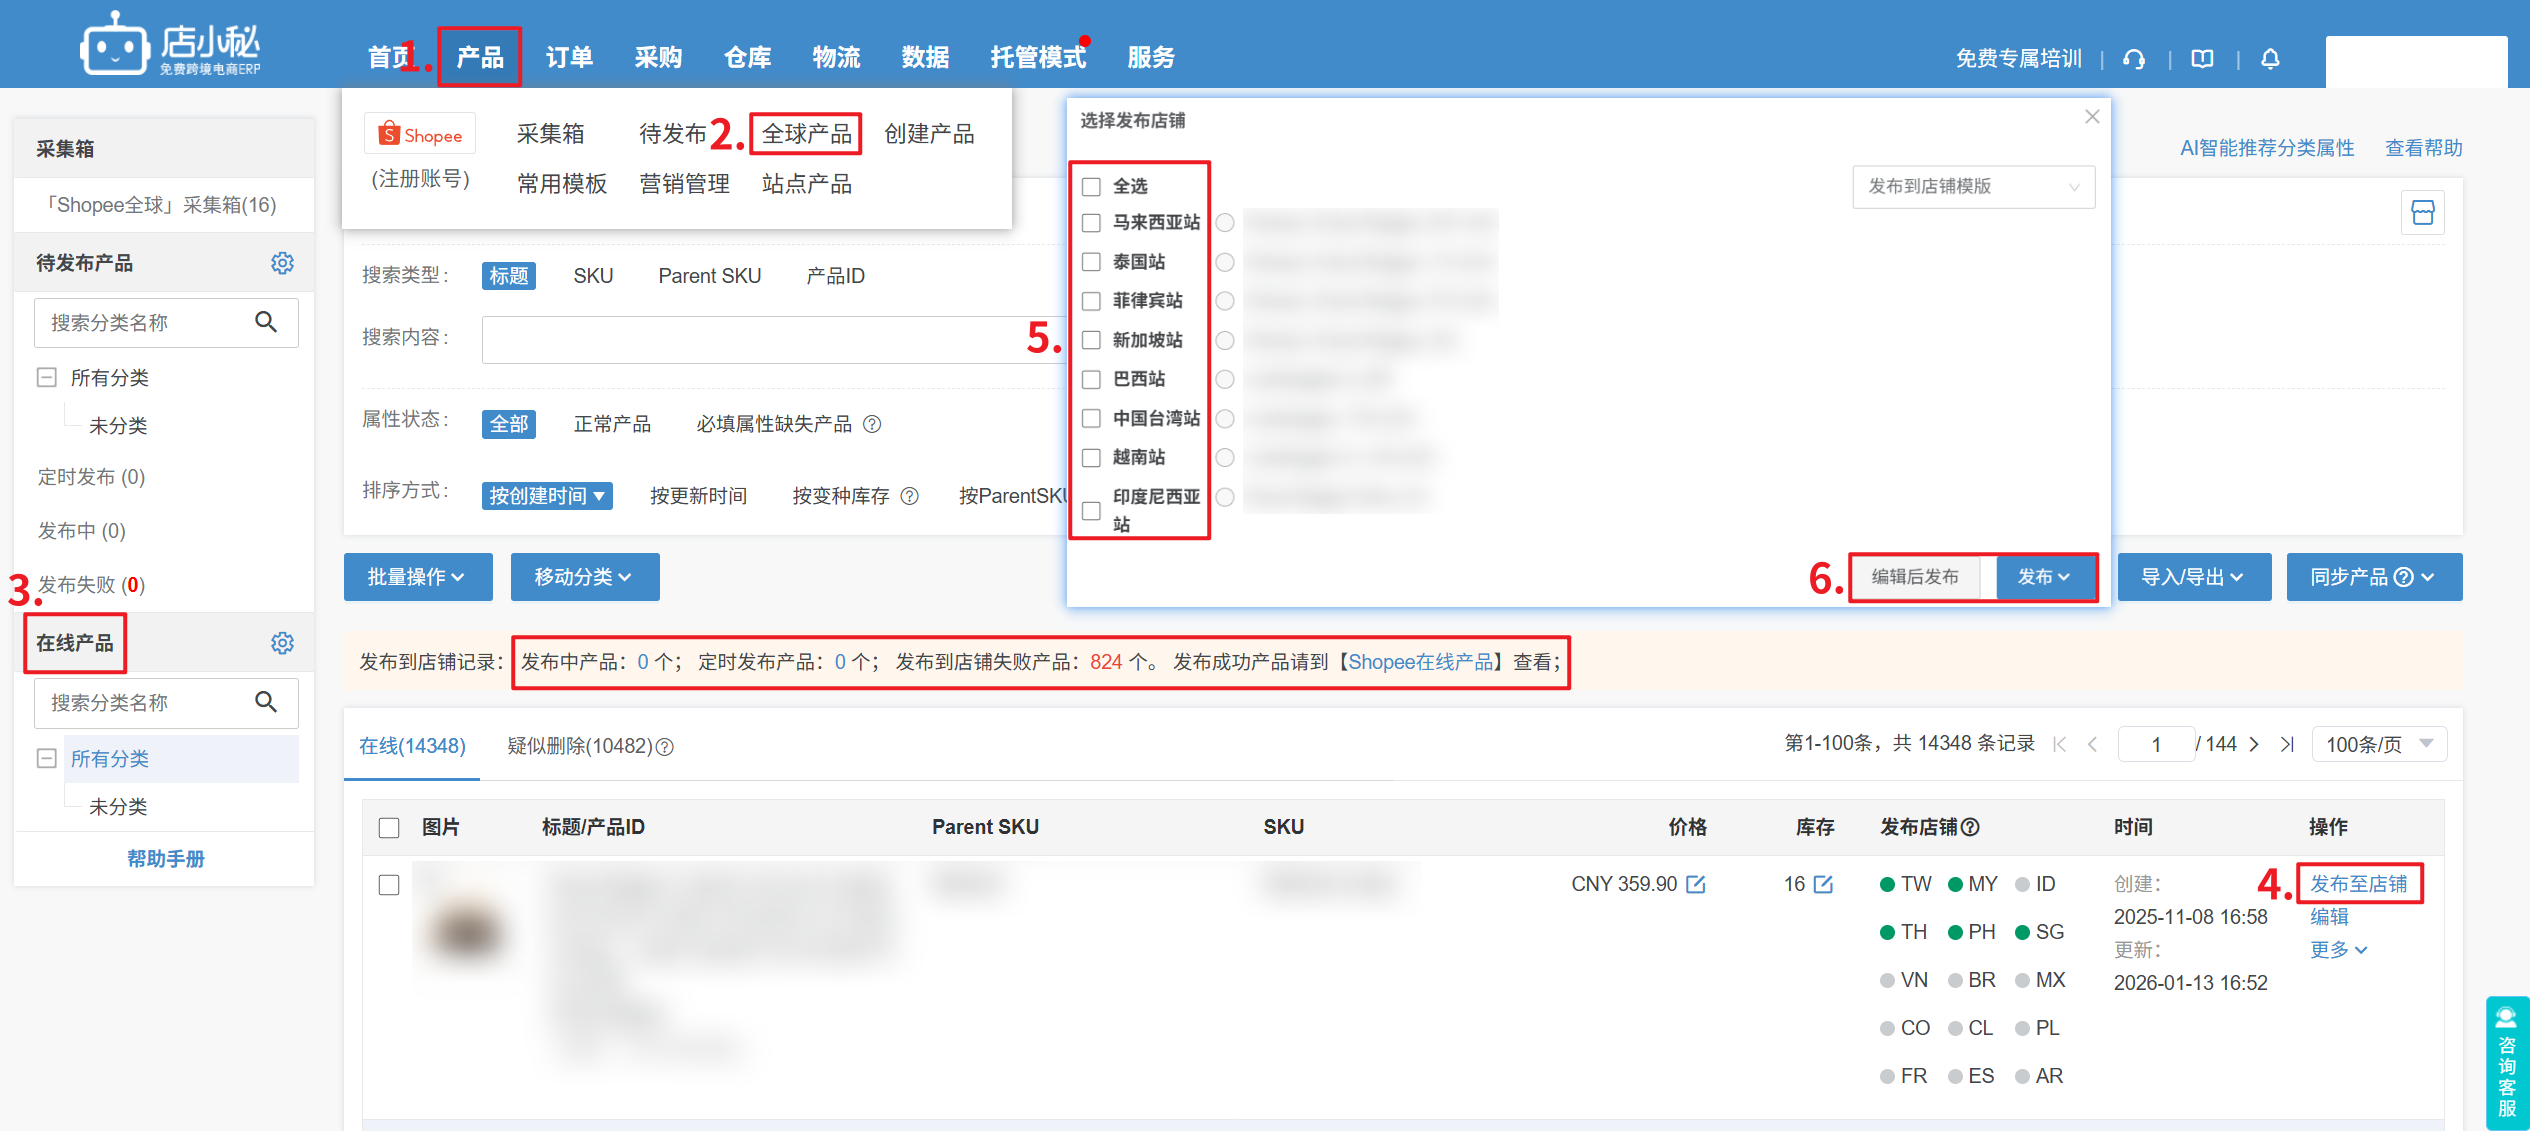Open the 订单 top menu
This screenshot has width=2530, height=1131.
coord(569,57)
